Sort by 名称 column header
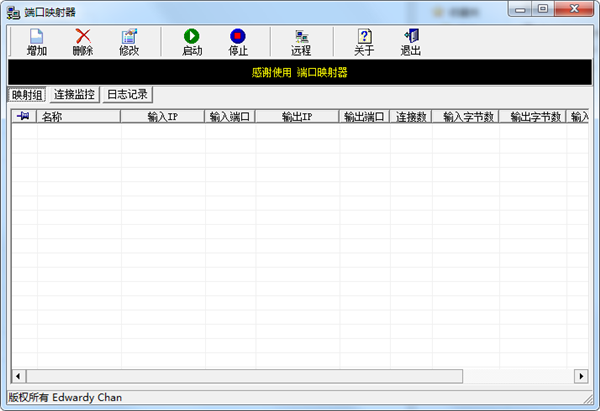Image resolution: width=600 pixels, height=411 pixels. (x=78, y=117)
